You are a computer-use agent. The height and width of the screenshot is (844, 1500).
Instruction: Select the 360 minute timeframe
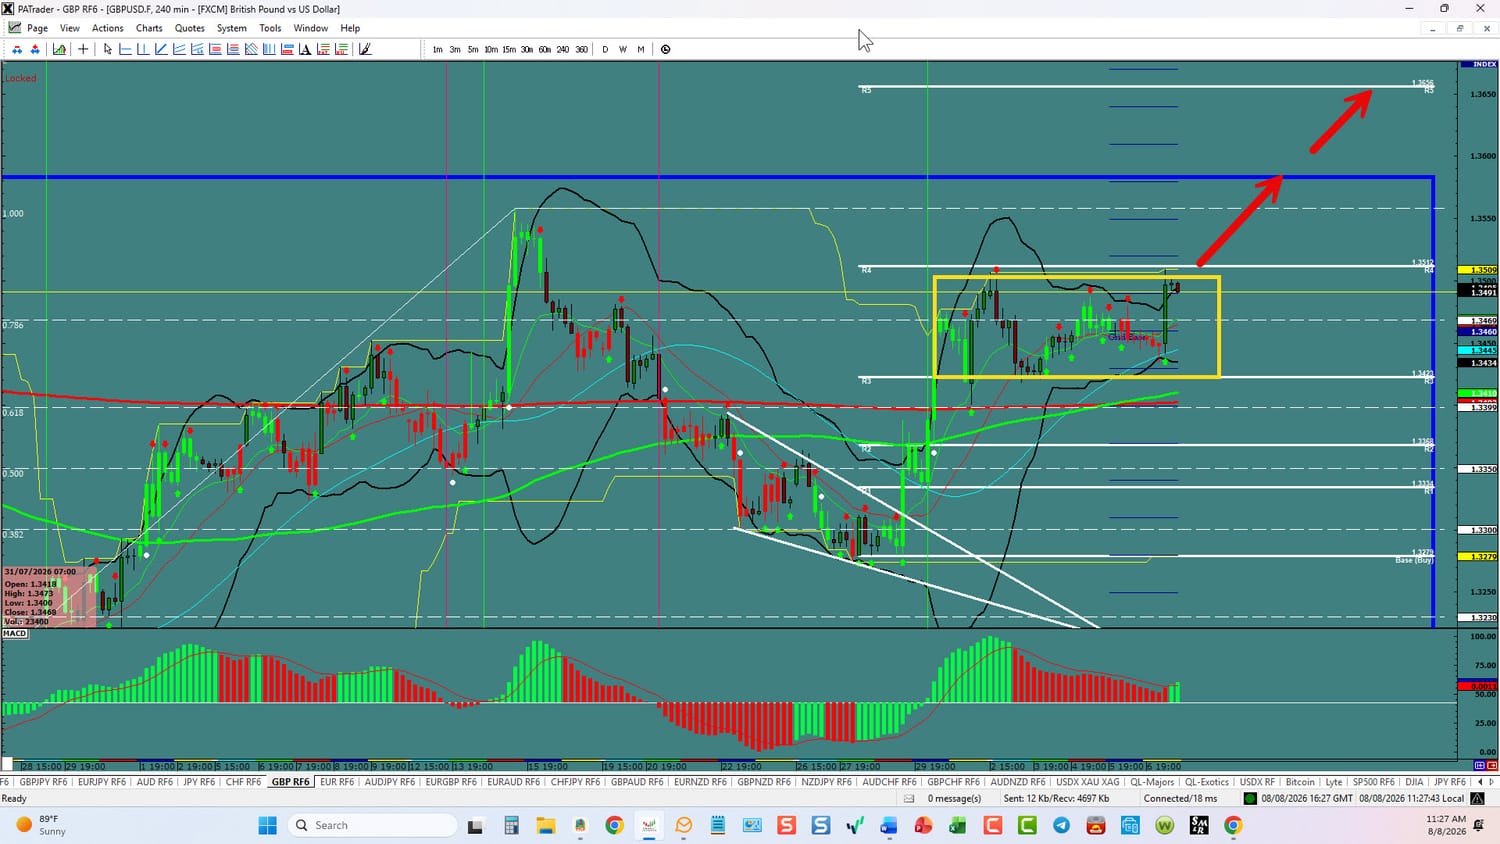point(581,49)
